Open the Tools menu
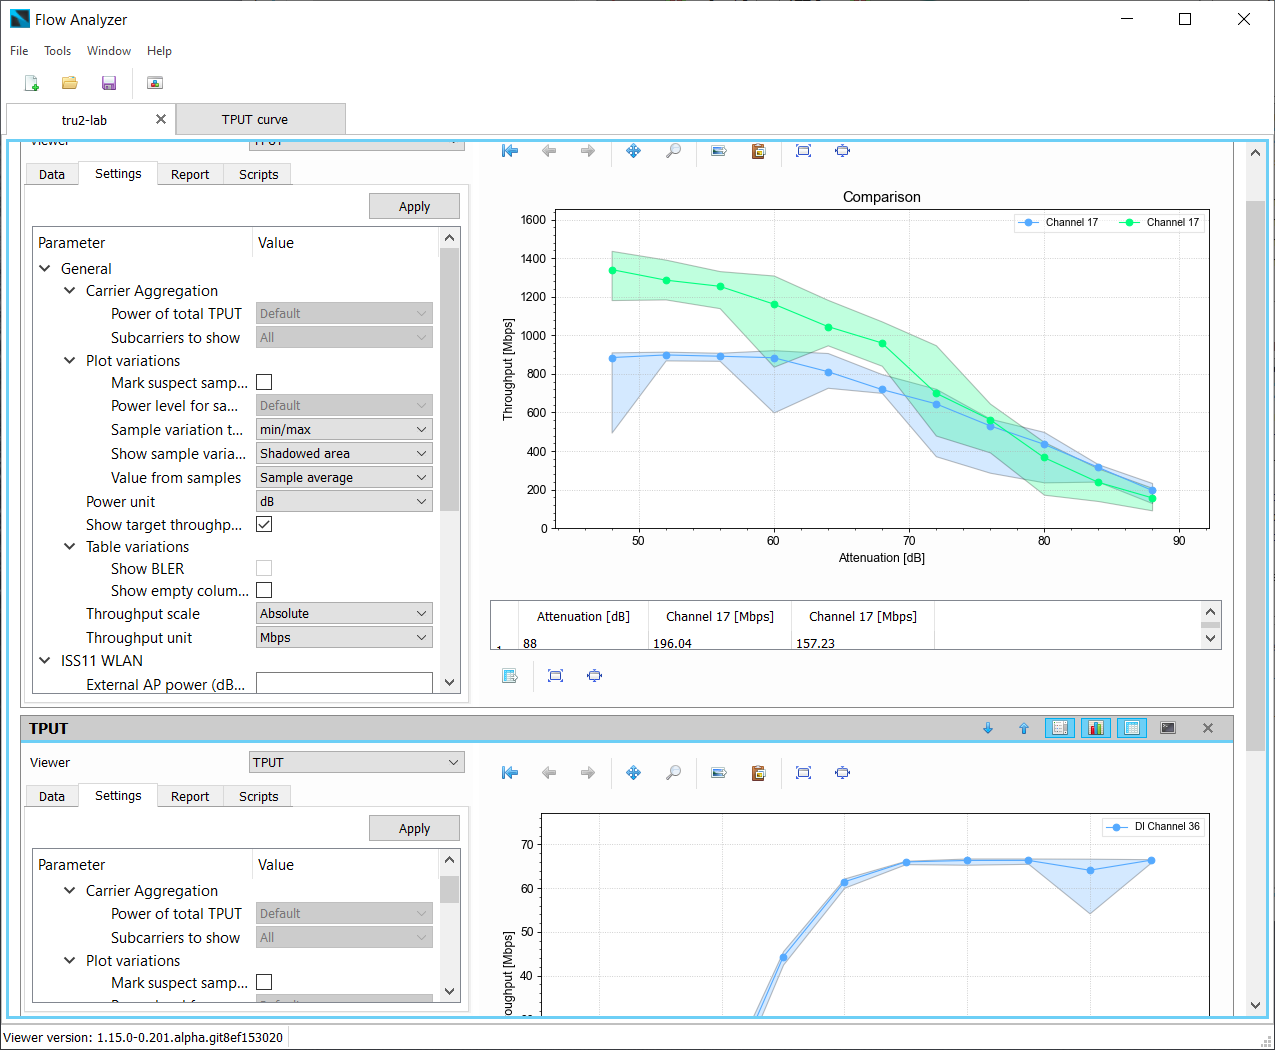This screenshot has height=1050, width=1275. click(57, 51)
